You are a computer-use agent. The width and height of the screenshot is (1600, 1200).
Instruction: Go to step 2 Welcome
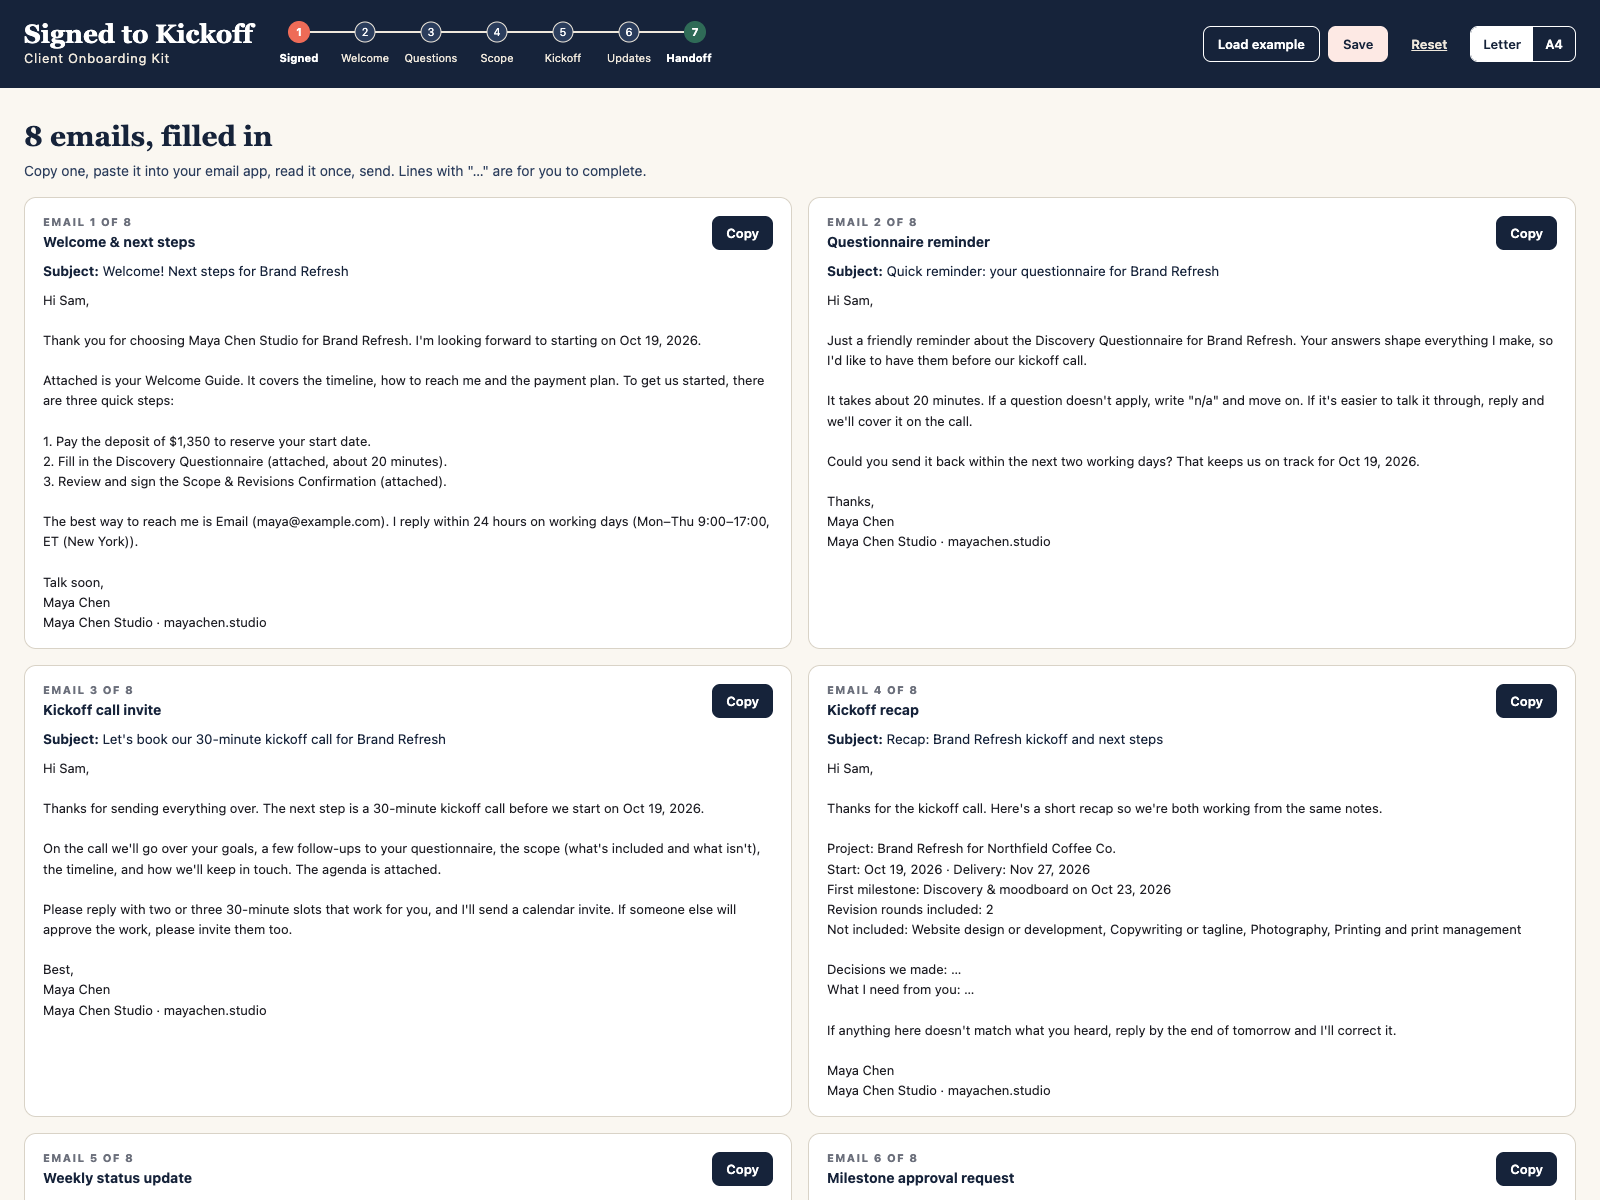[x=365, y=43]
